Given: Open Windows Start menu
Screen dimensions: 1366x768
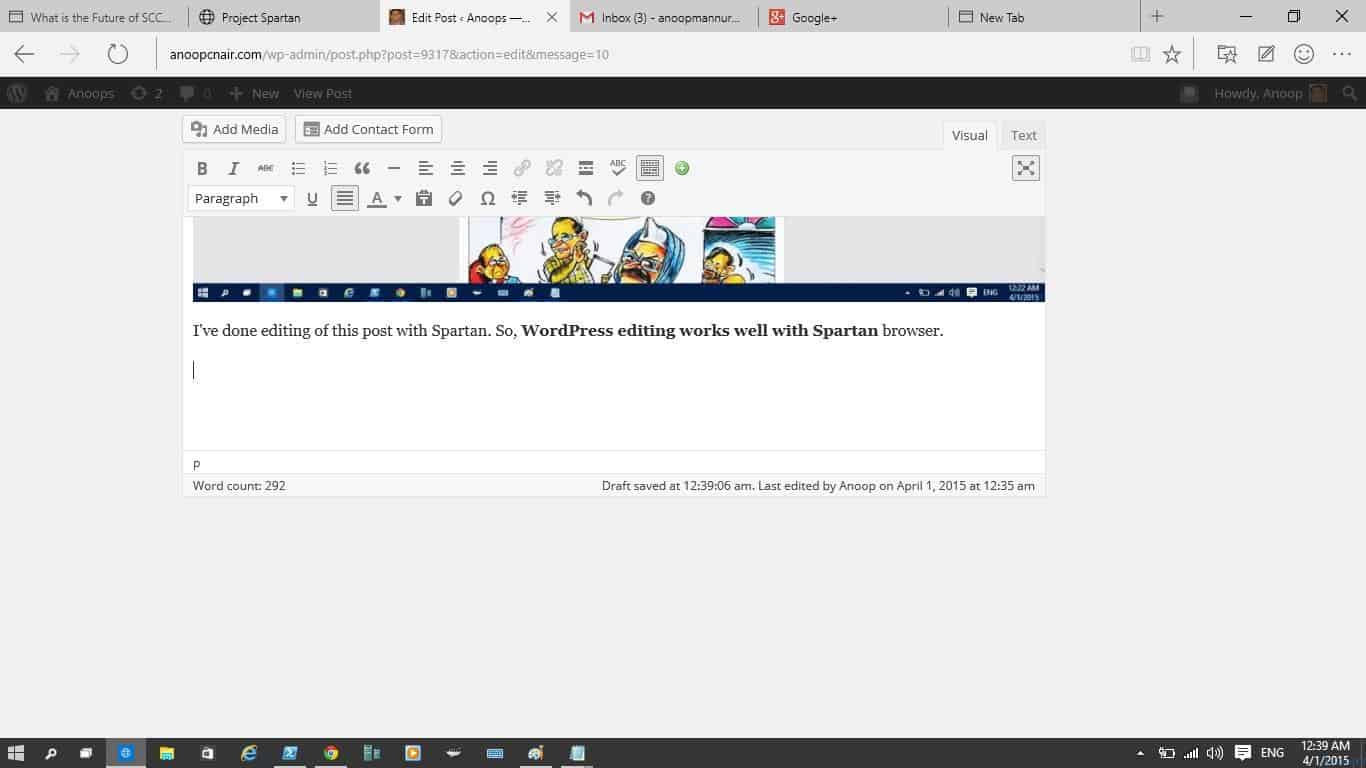Looking at the screenshot, I should (x=16, y=753).
